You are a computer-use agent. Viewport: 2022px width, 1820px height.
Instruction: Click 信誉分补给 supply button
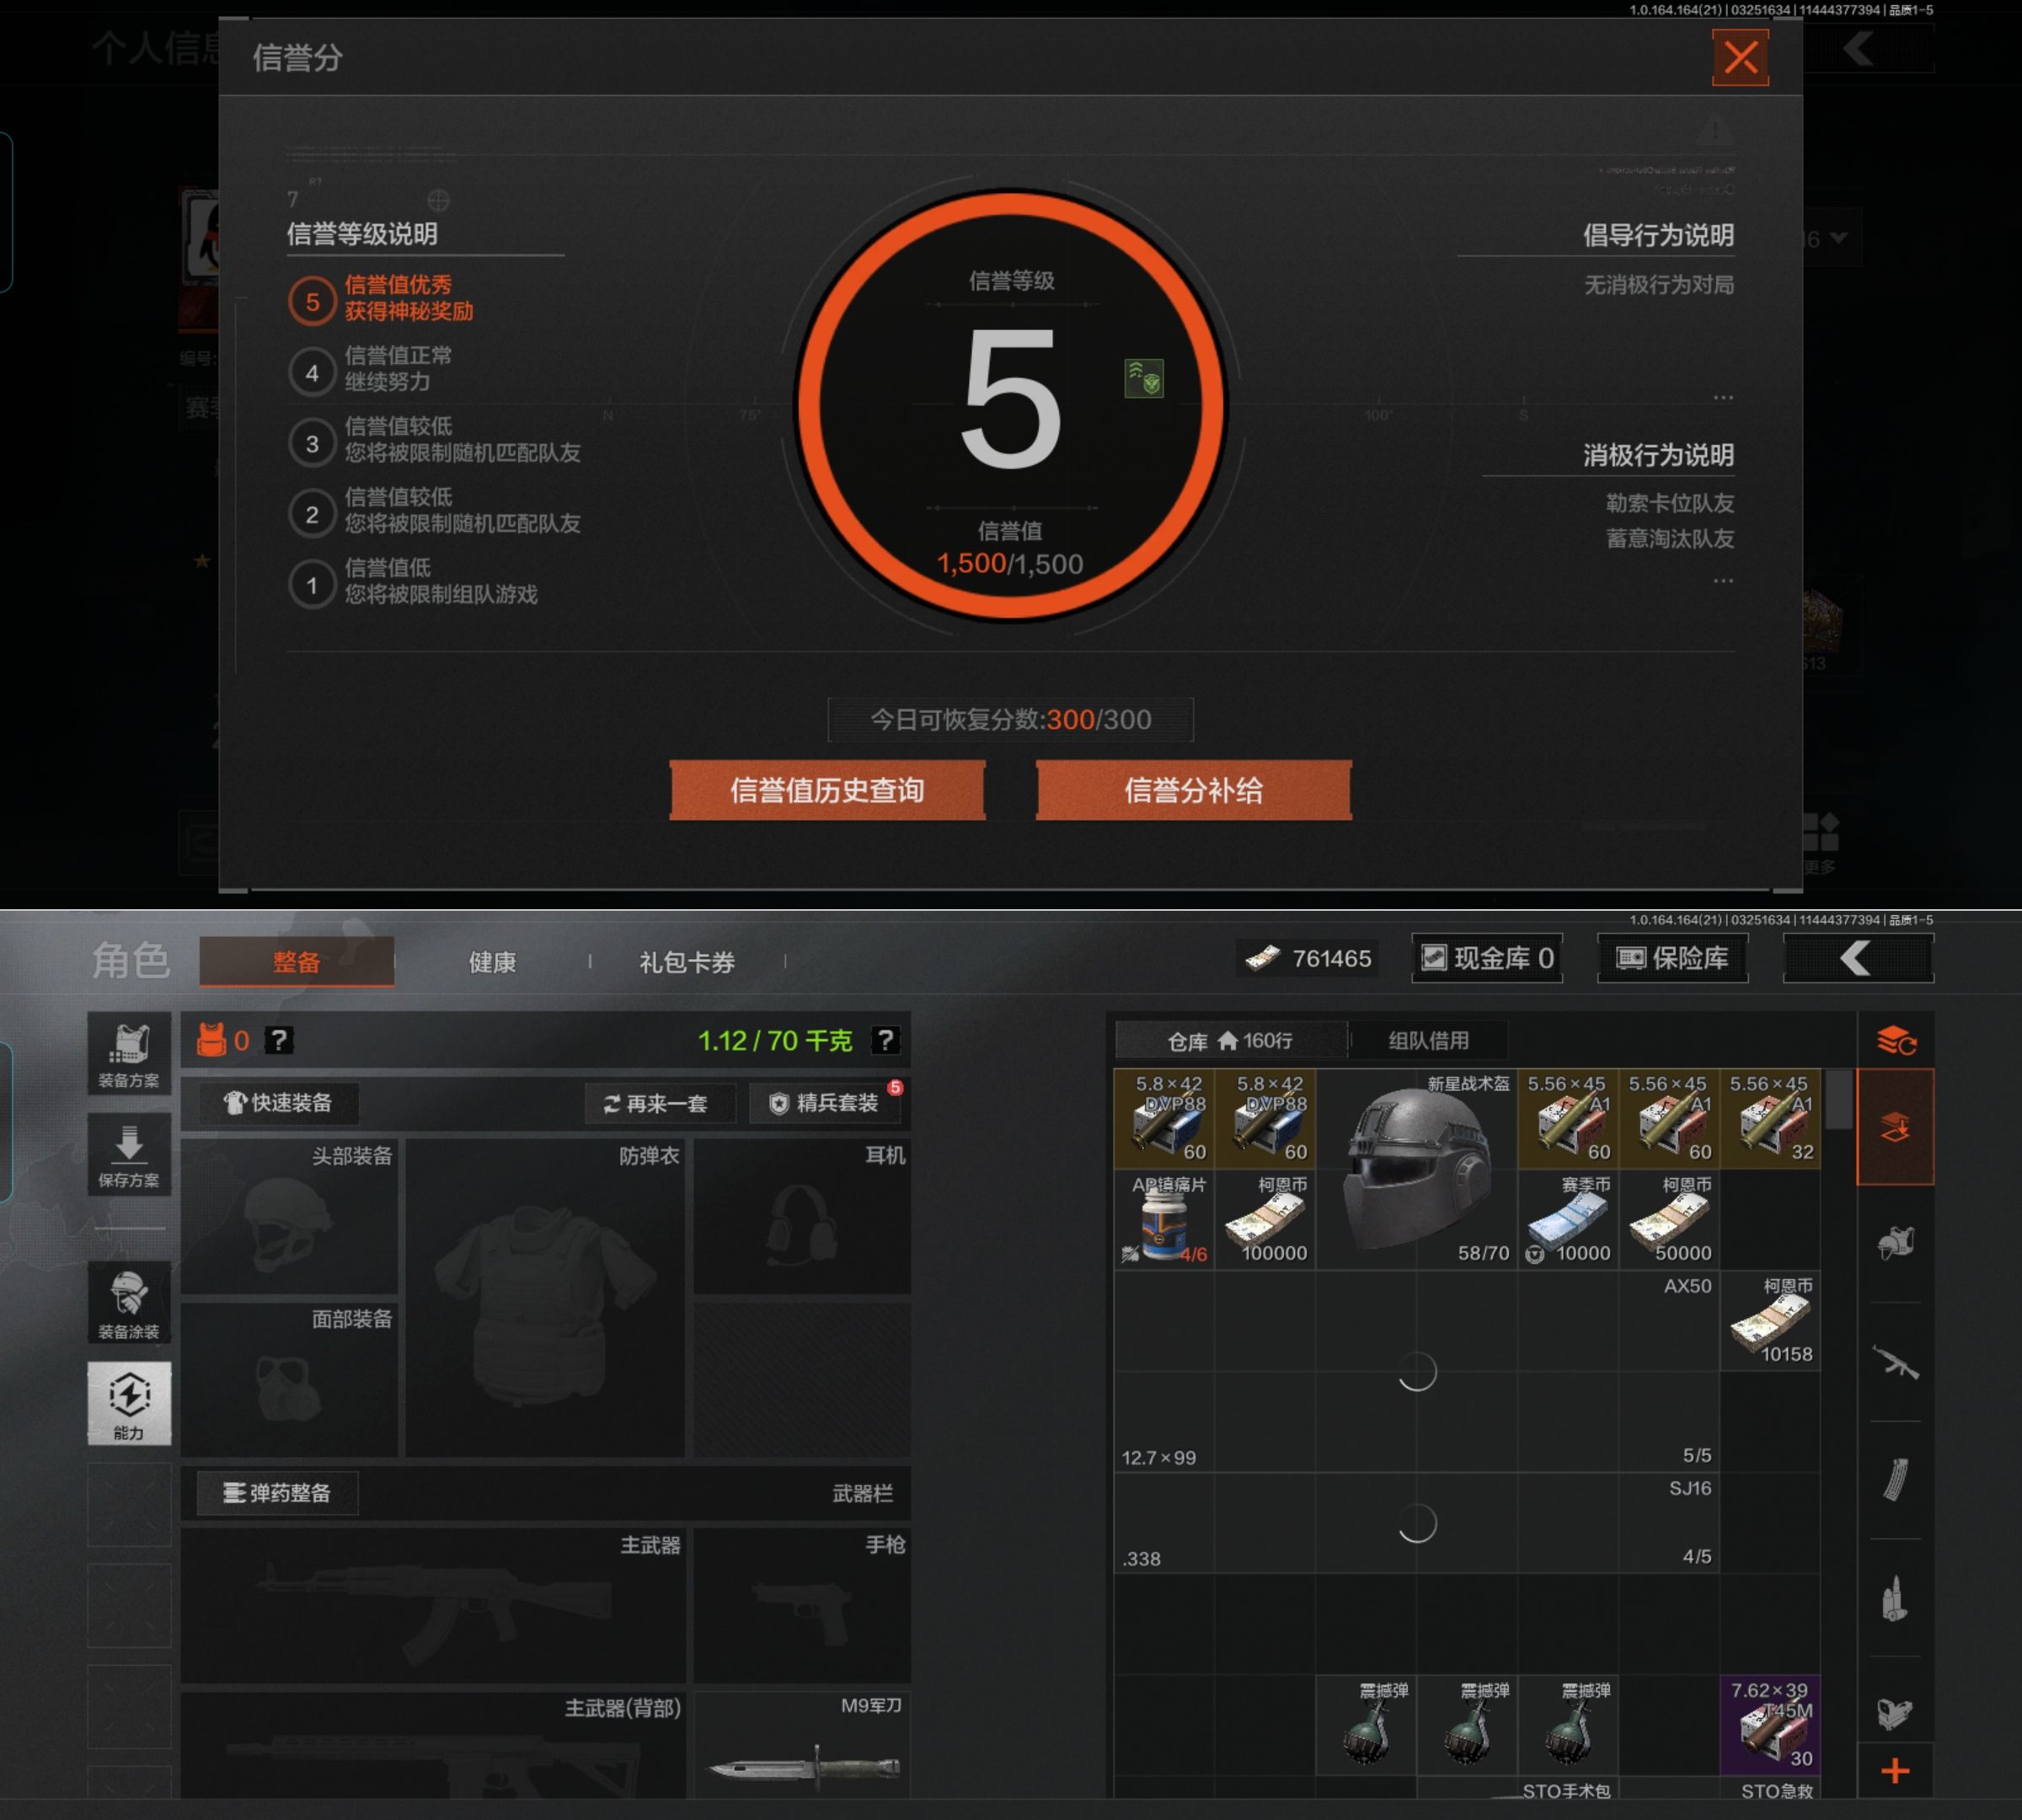pyautogui.click(x=1193, y=790)
